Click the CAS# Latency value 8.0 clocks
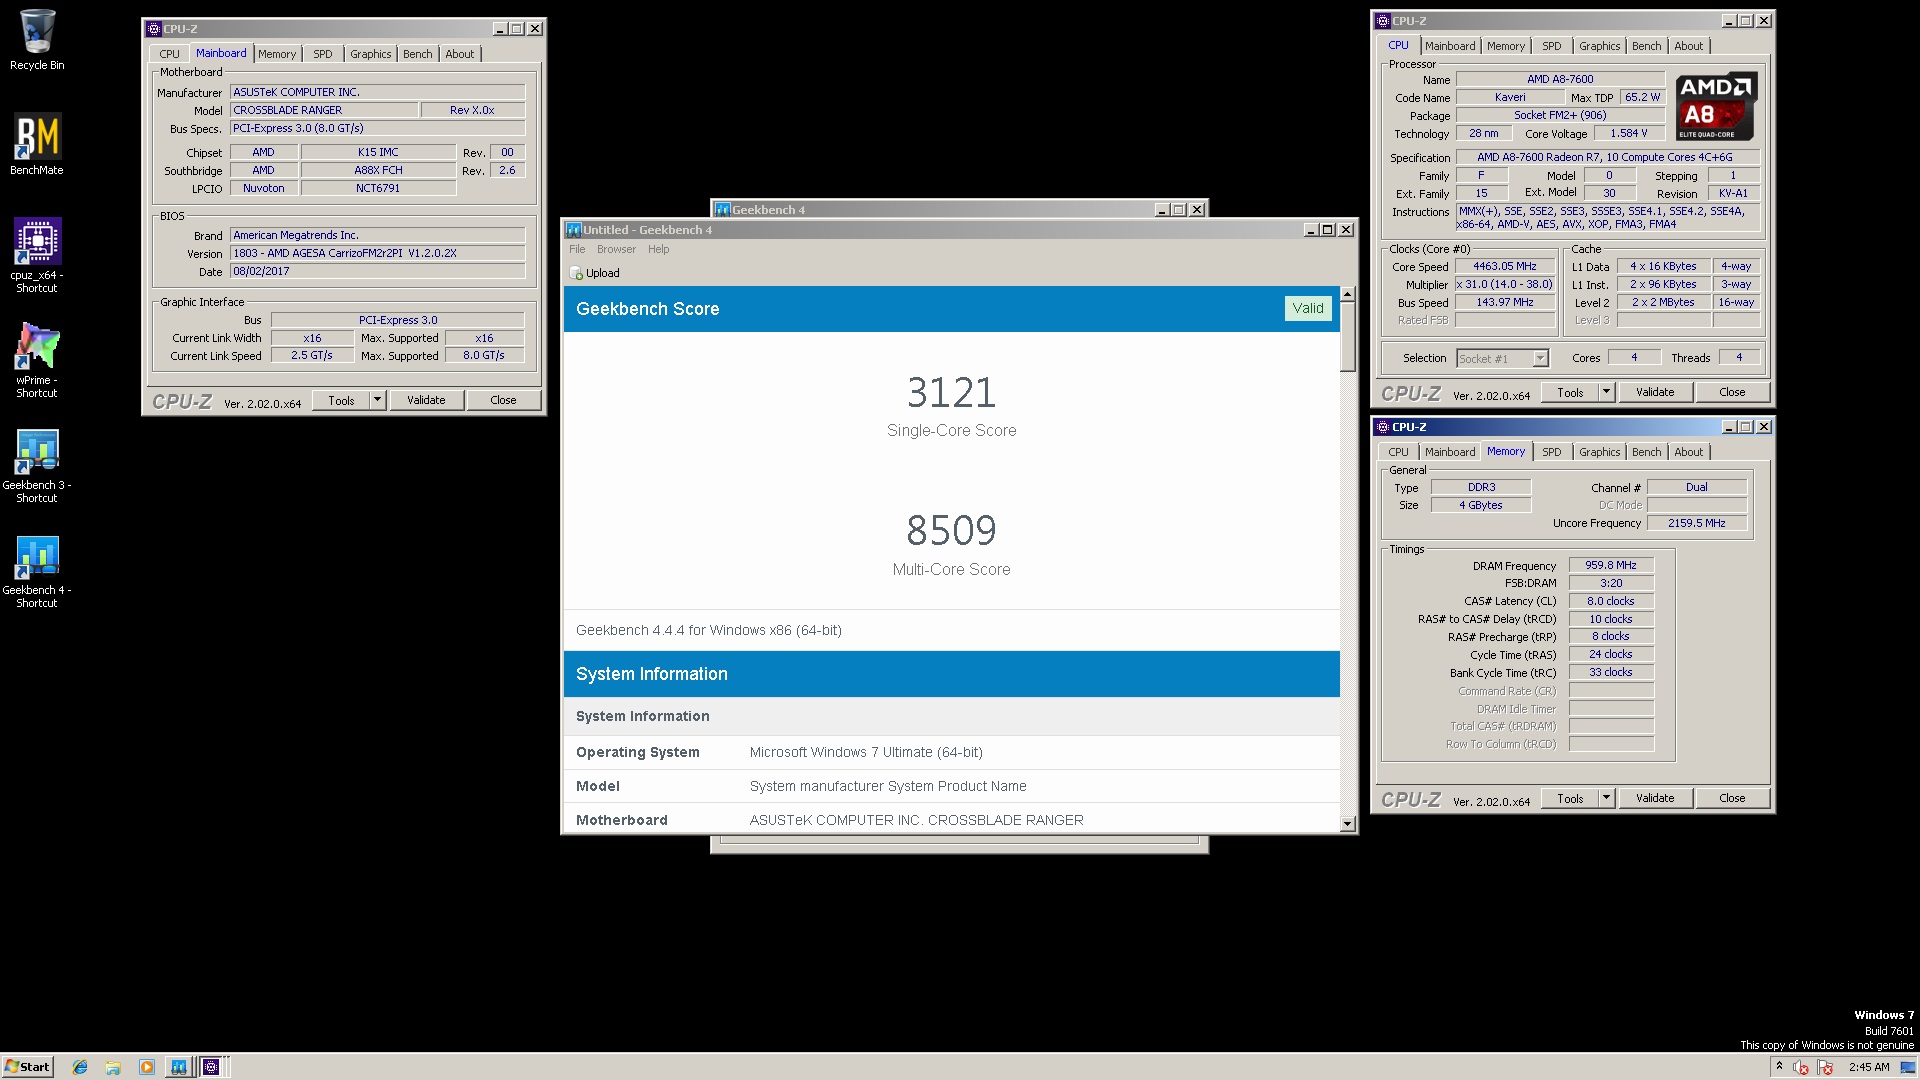This screenshot has height=1080, width=1920. point(1610,601)
